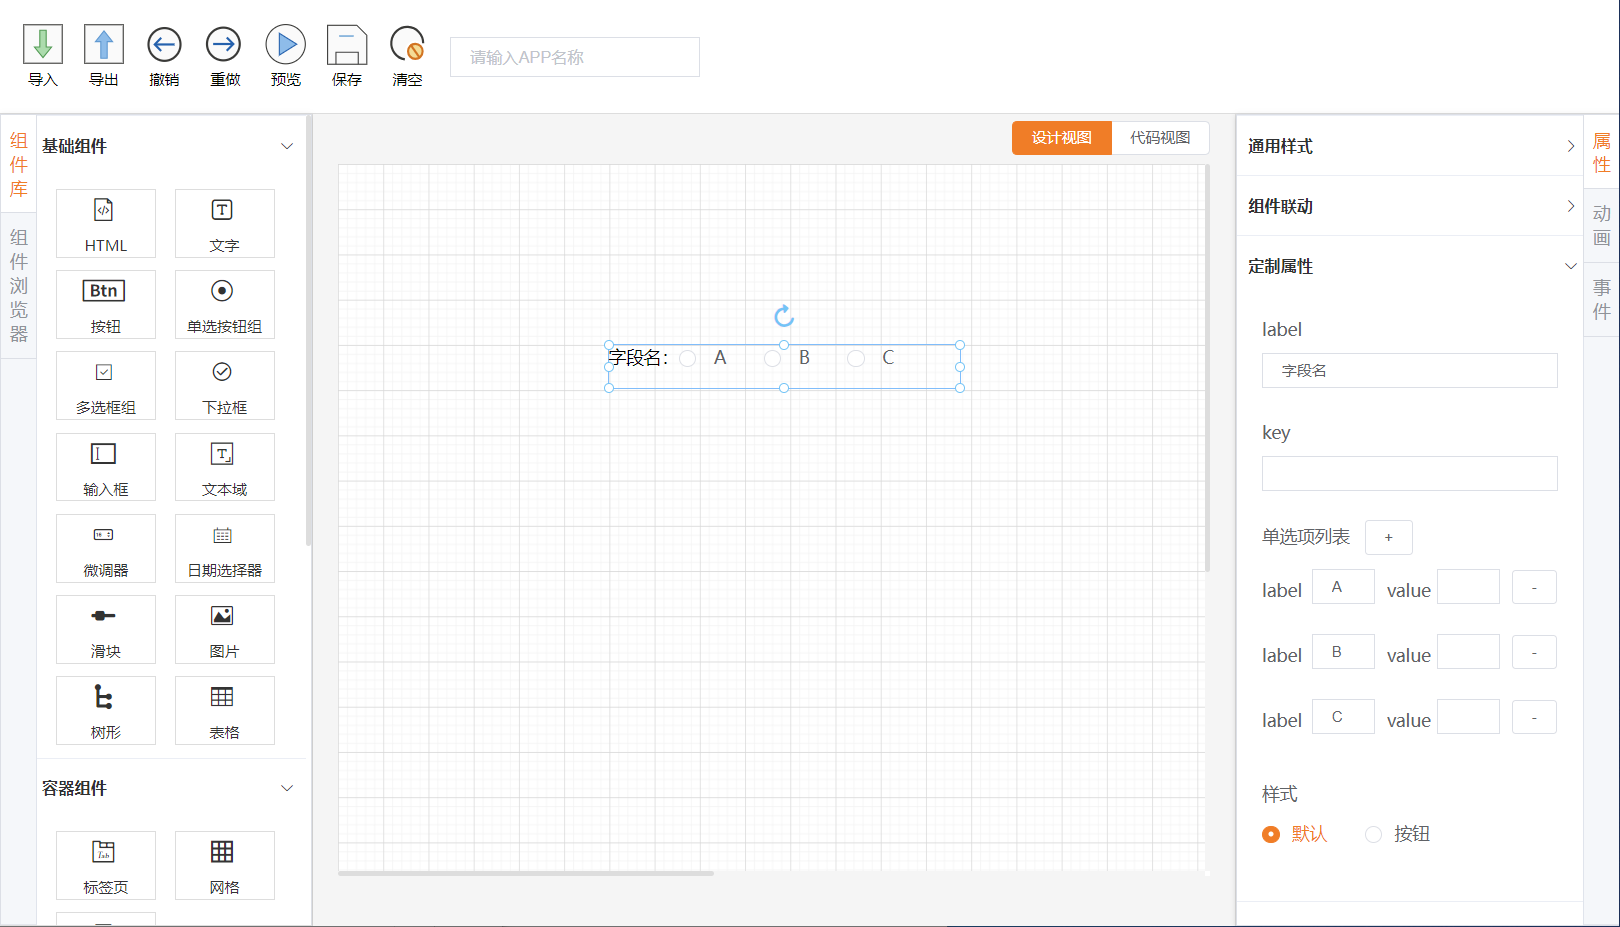Screen dimensions: 1620x927
Task: Redo with the 重做 arrow icon
Action: [x=224, y=45]
